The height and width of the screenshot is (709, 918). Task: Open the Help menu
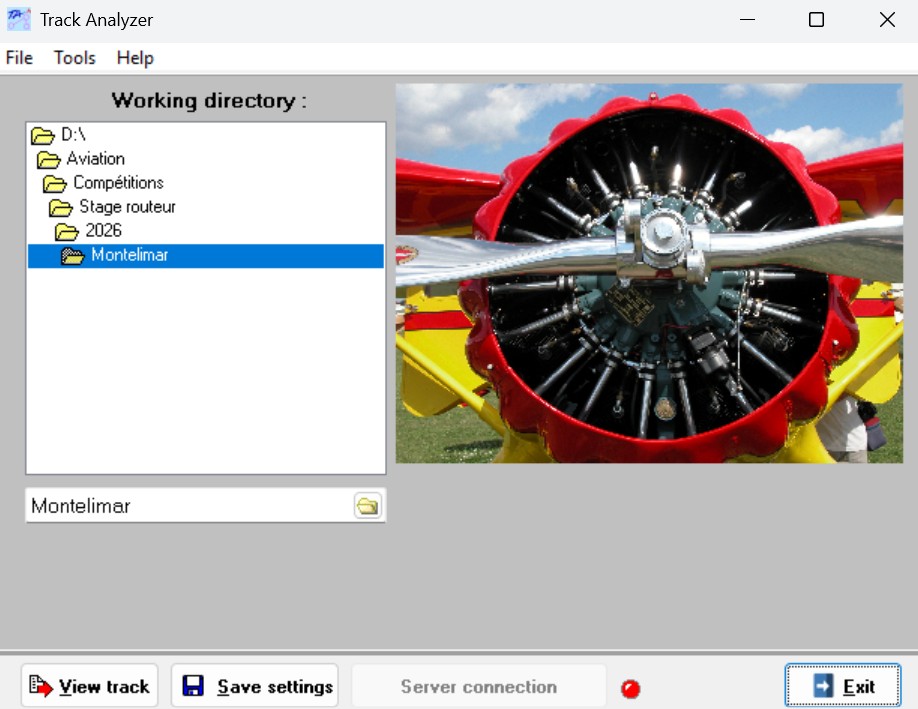click(x=135, y=58)
